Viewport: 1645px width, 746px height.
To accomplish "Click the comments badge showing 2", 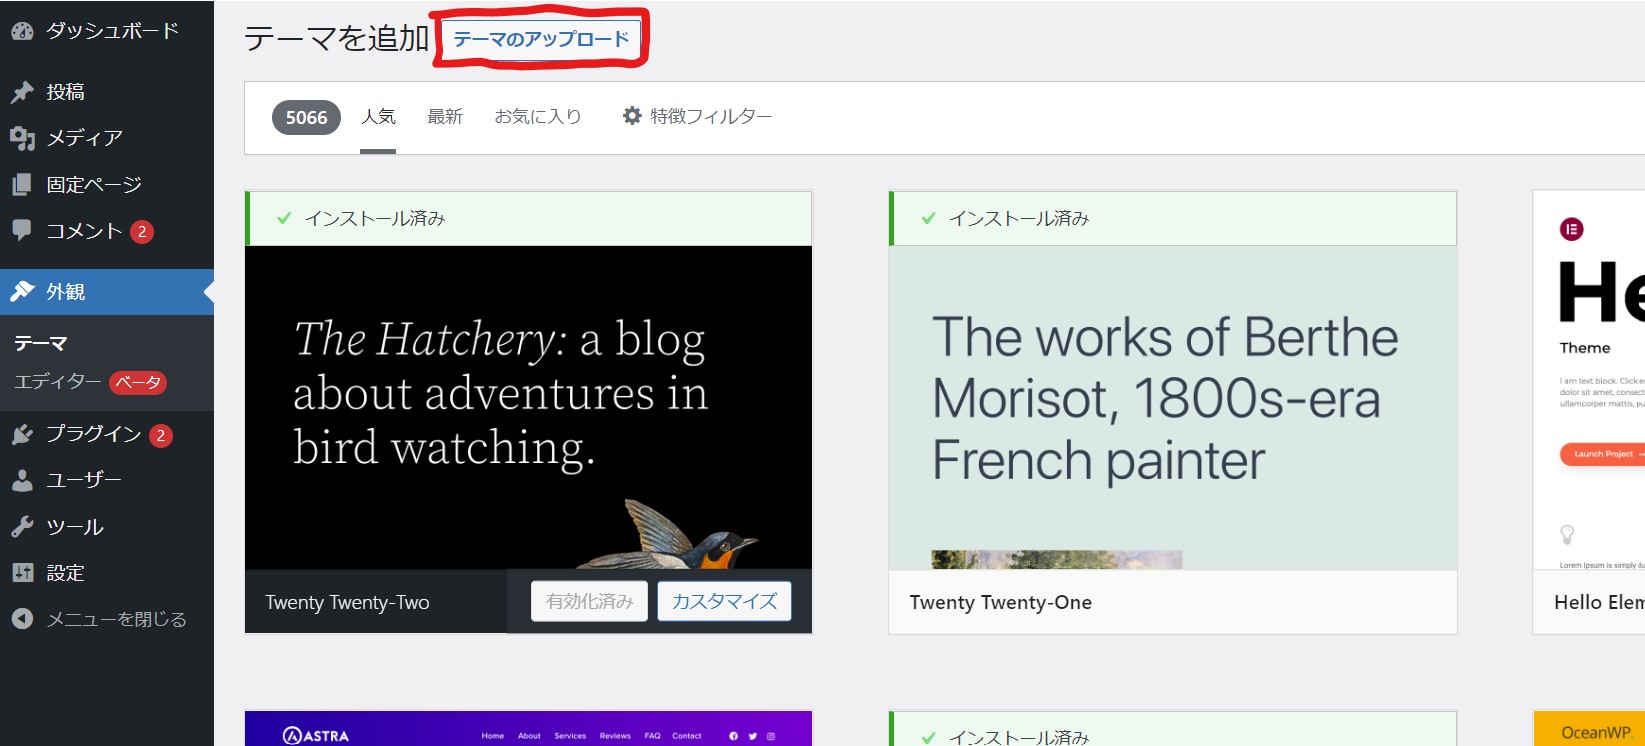I will (142, 232).
